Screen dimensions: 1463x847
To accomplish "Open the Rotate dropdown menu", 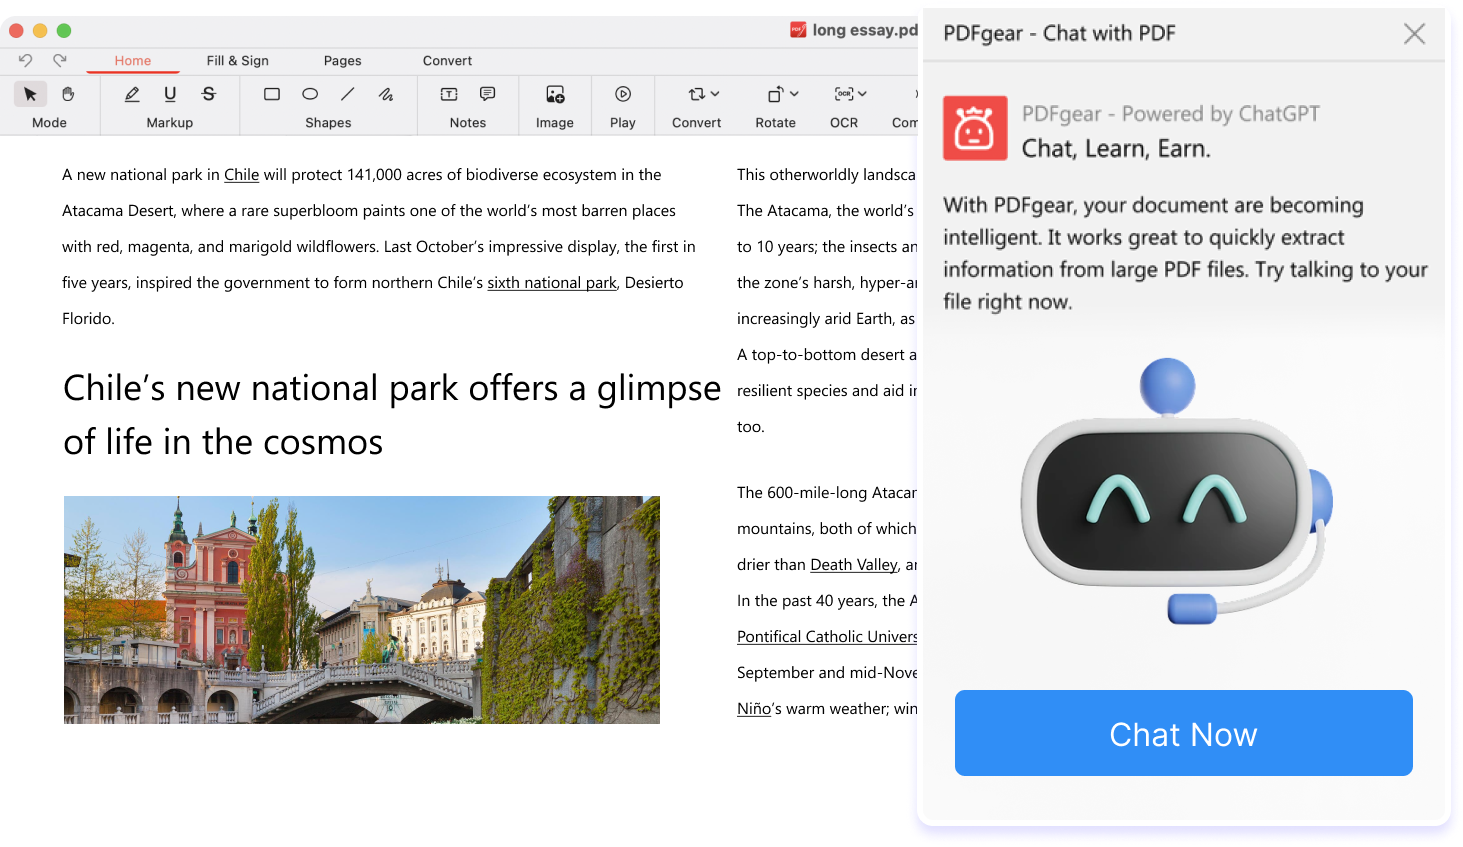I will [782, 94].
